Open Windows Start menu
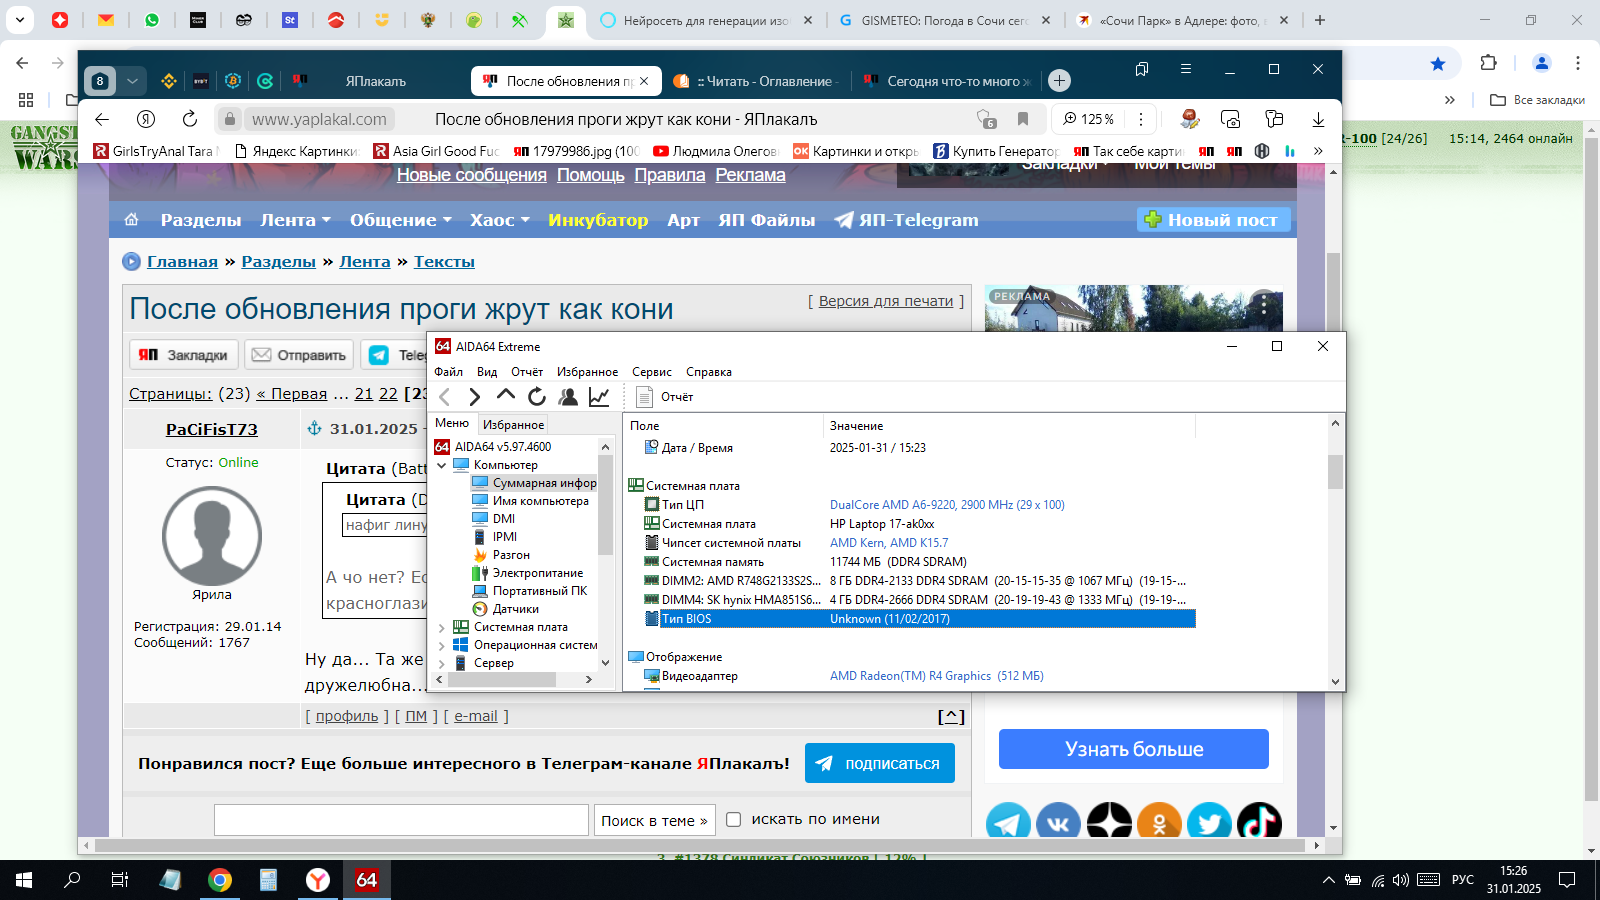The width and height of the screenshot is (1600, 900). (x=24, y=880)
